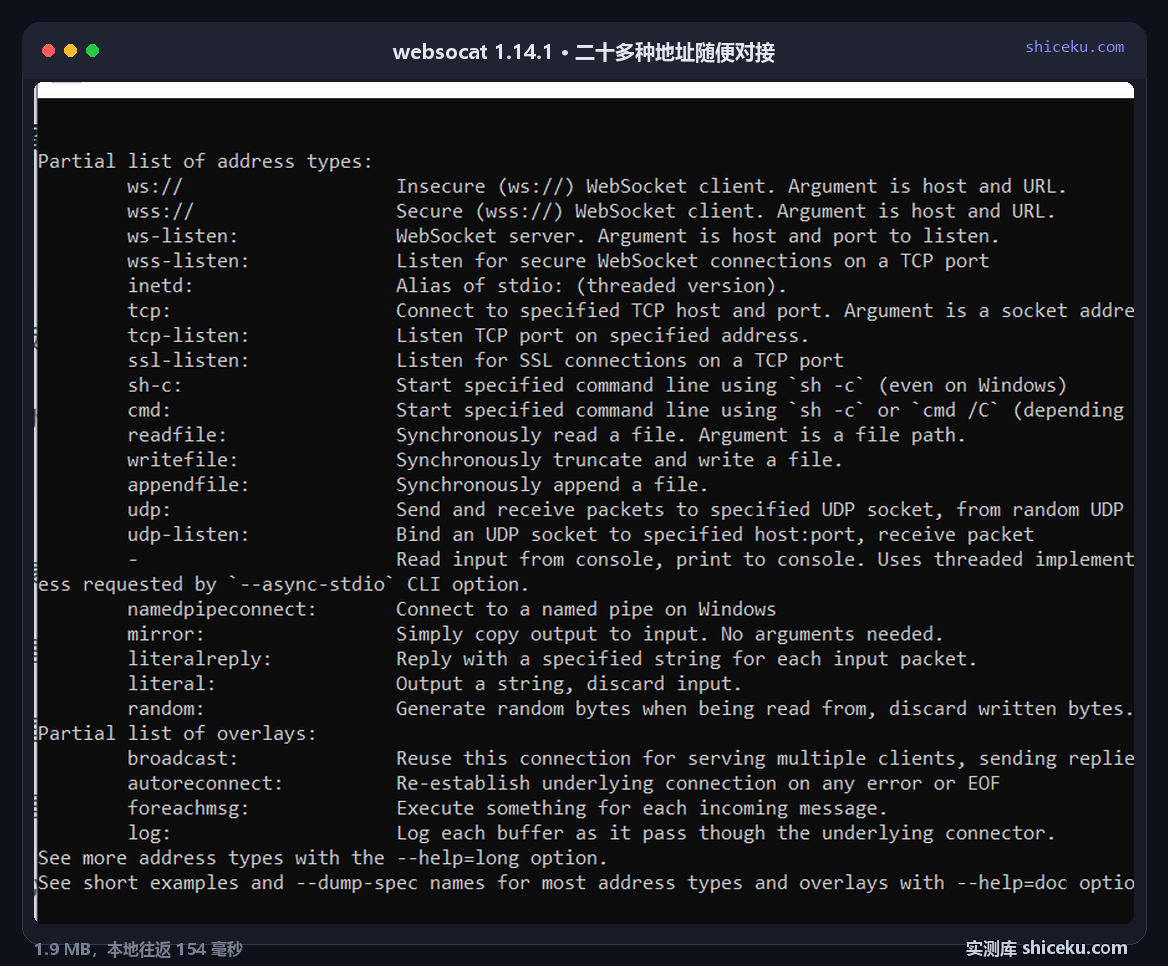Click the 'broadcast:' overlay
This screenshot has width=1168, height=966.
(182, 759)
